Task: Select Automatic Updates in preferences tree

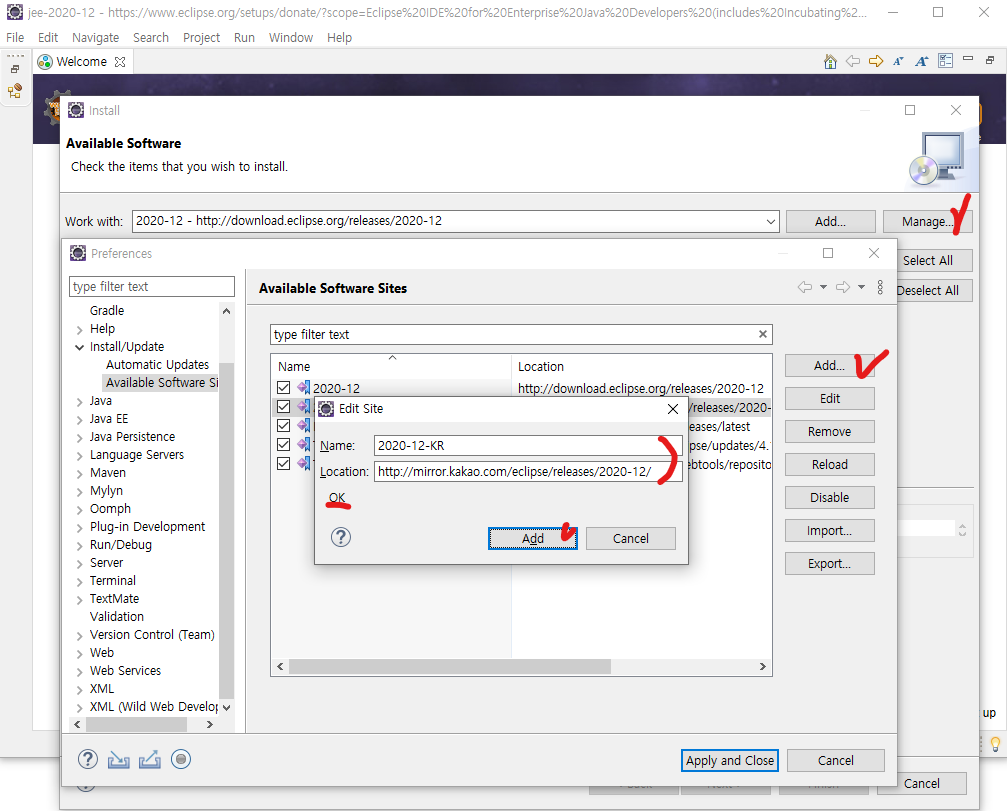Action: click(x=157, y=365)
